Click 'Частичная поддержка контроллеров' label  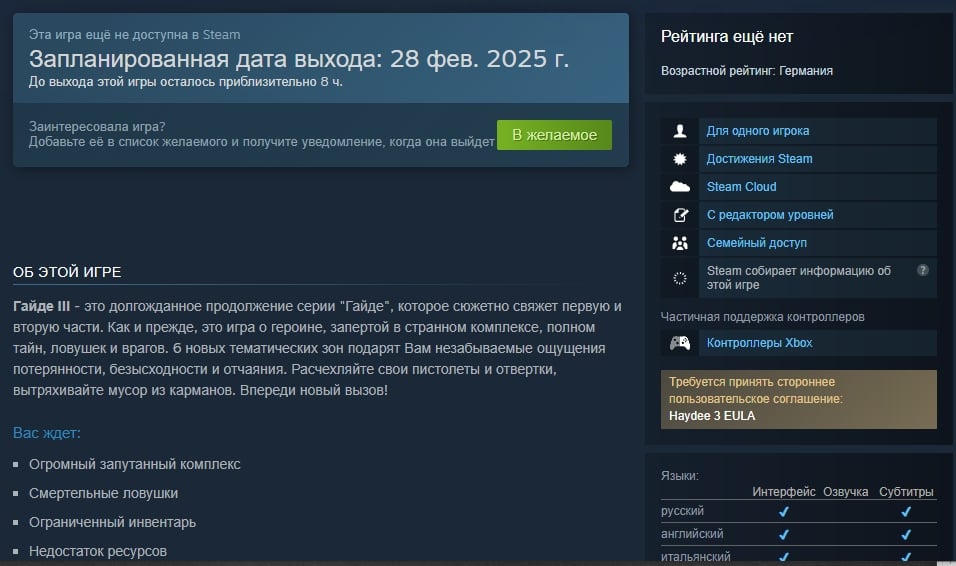pos(763,317)
